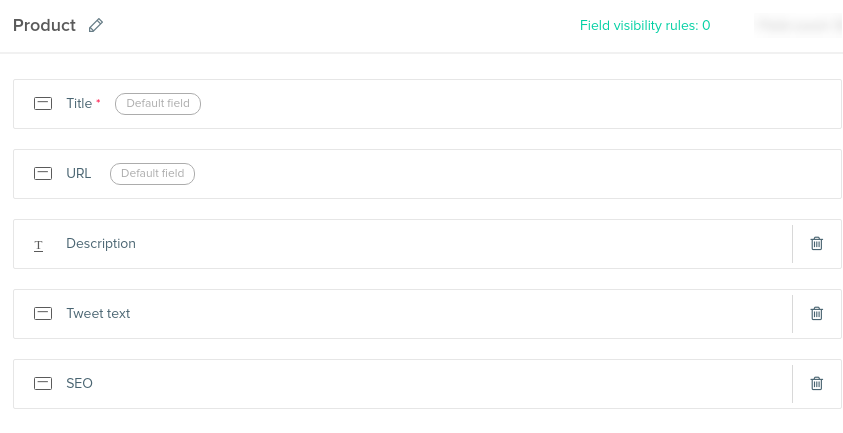The image size is (843, 433).
Task: Click the field icon next to SEO
Action: click(x=43, y=383)
